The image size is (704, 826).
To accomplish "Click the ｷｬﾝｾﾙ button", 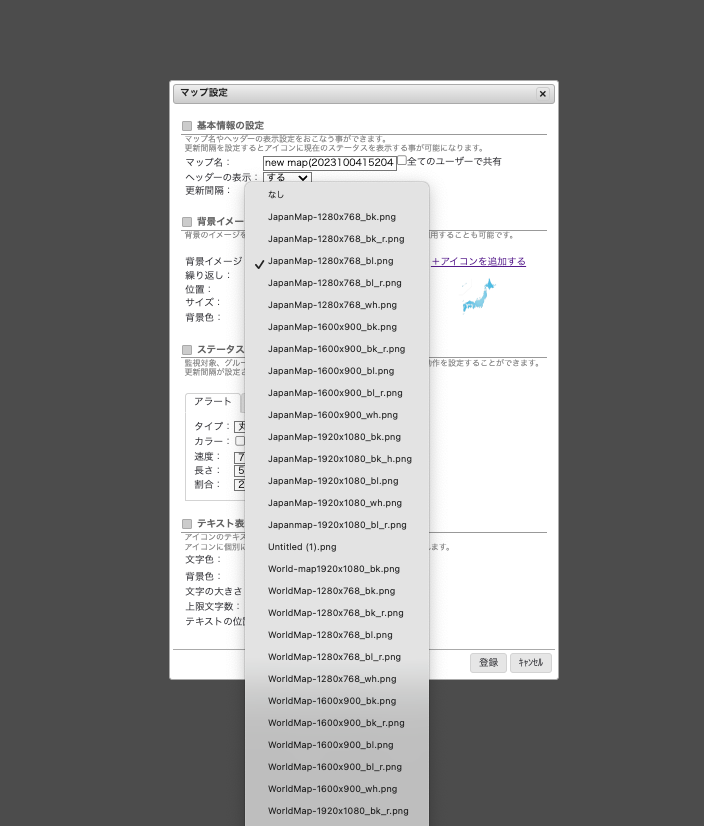I will point(531,663).
